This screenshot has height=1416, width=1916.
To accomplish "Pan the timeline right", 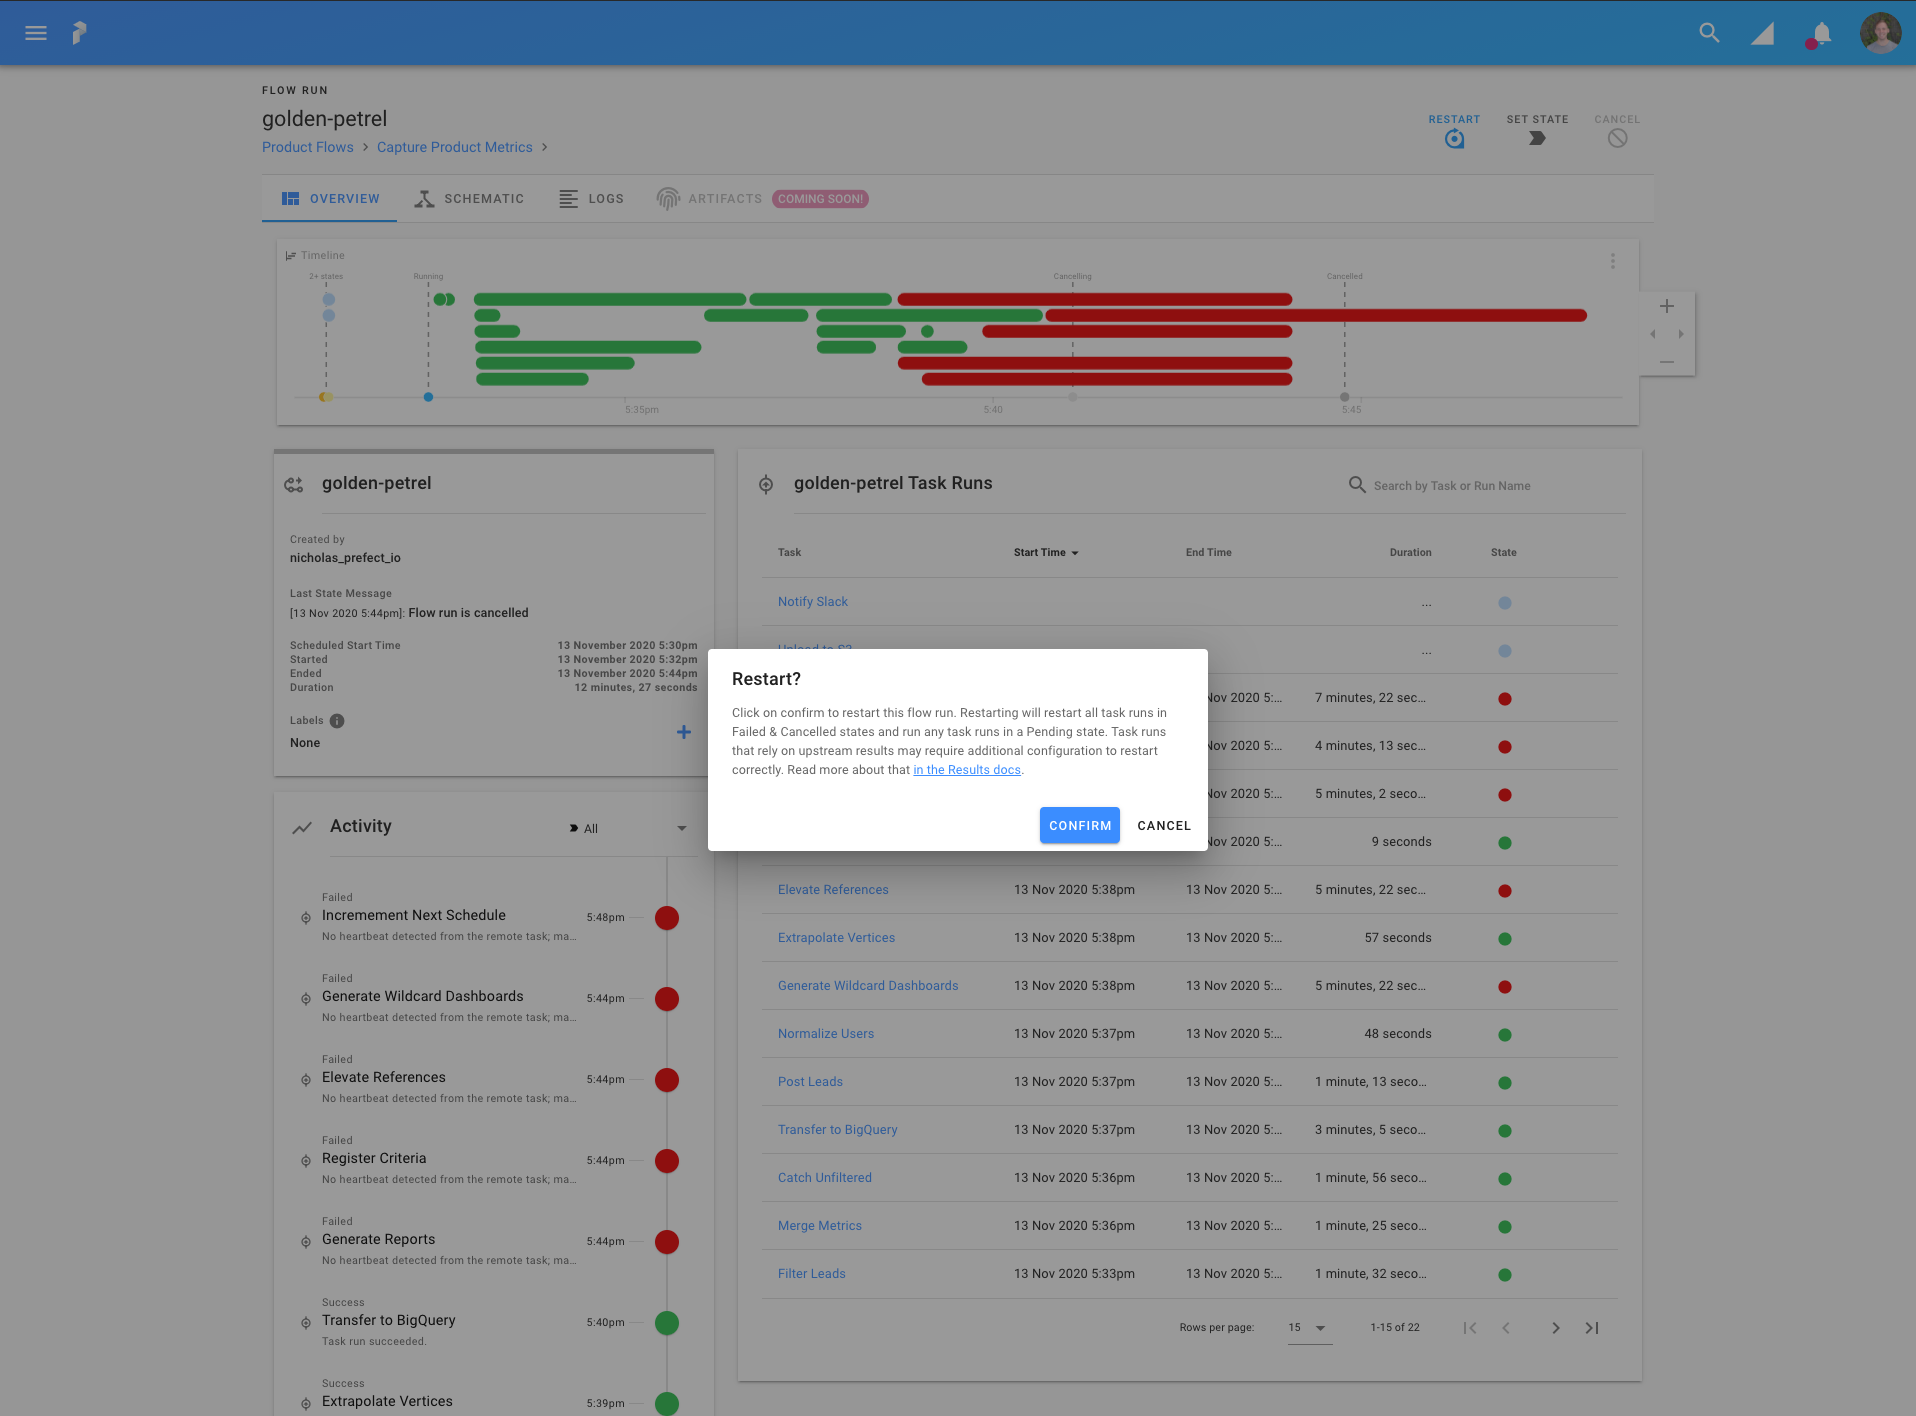I will tap(1681, 334).
